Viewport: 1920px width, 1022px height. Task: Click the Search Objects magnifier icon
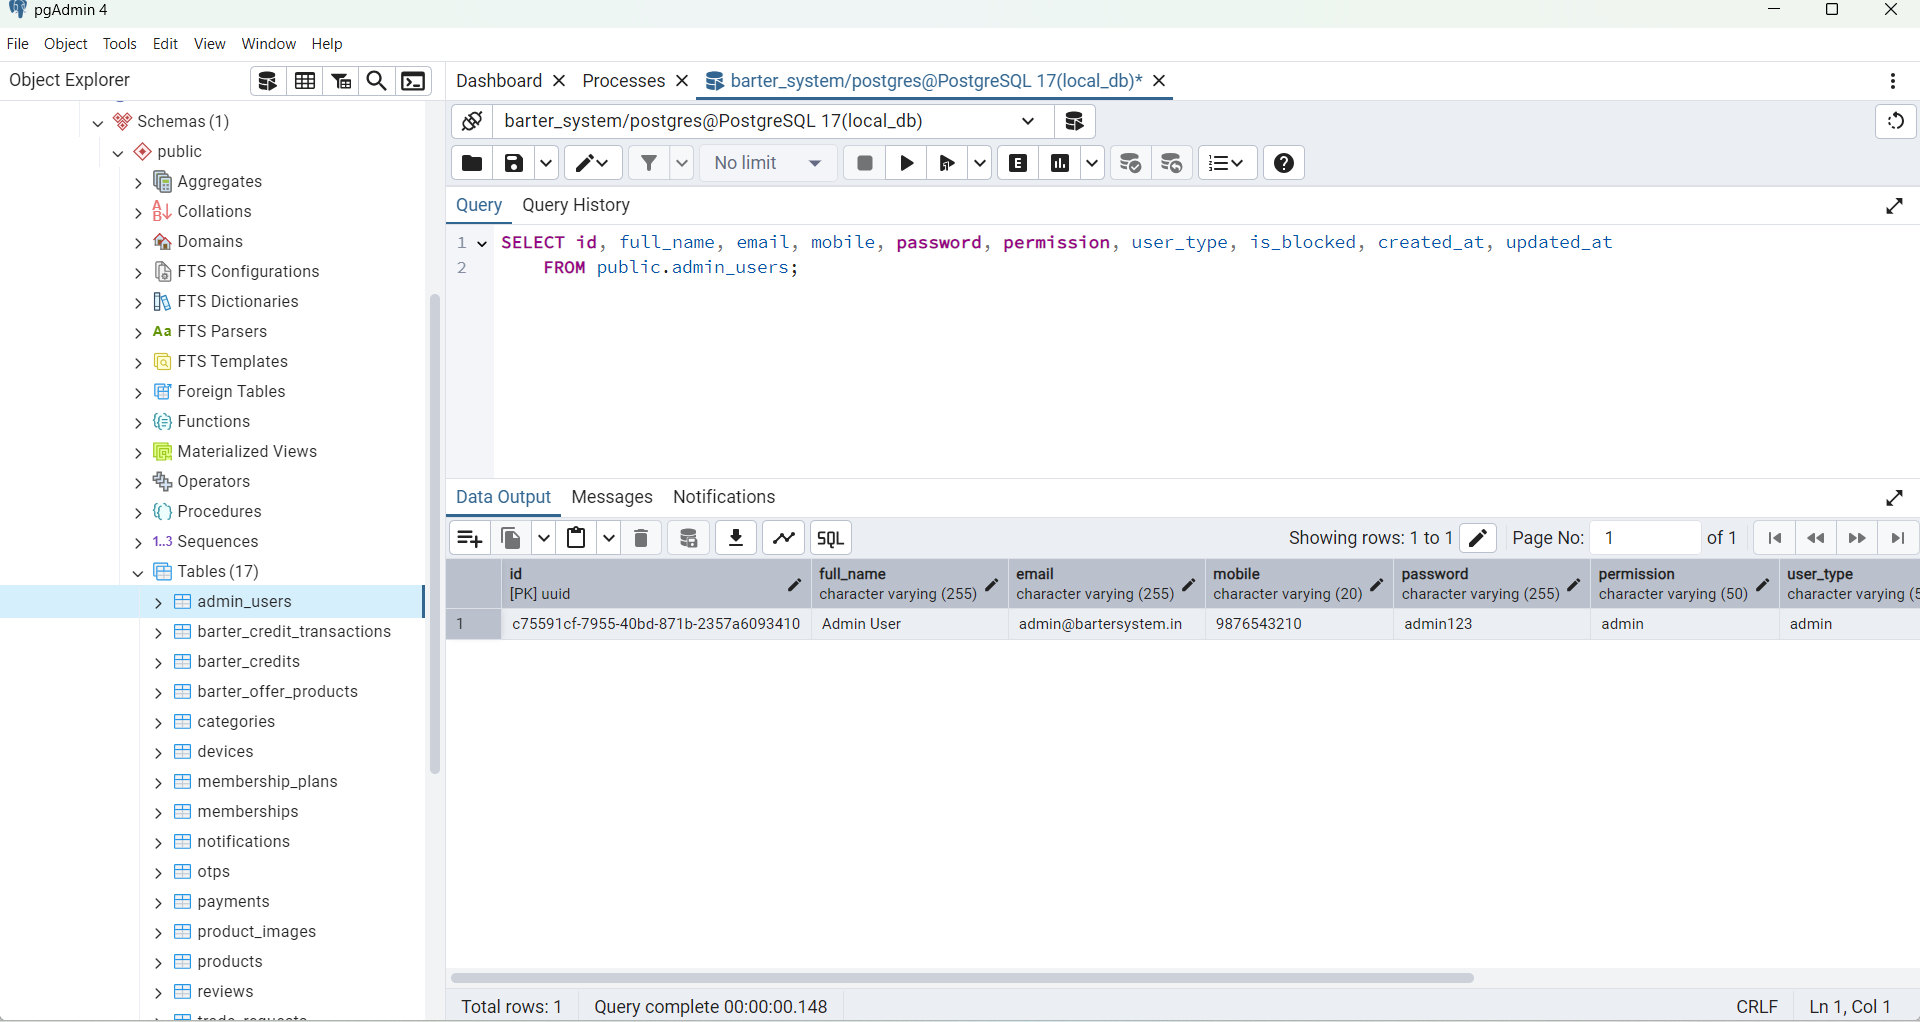pos(377,81)
